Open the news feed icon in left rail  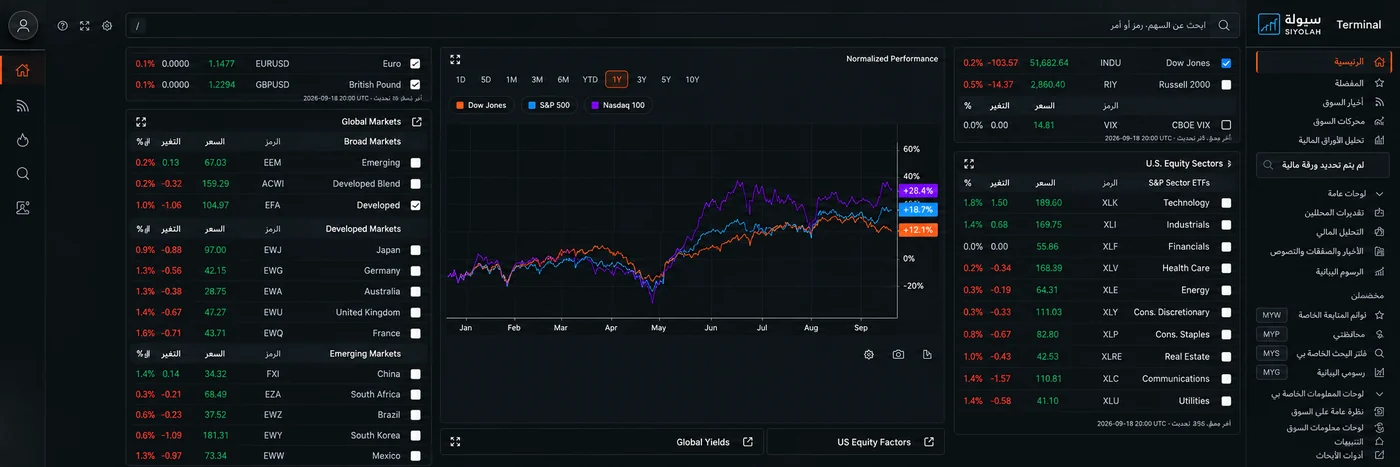[23, 105]
